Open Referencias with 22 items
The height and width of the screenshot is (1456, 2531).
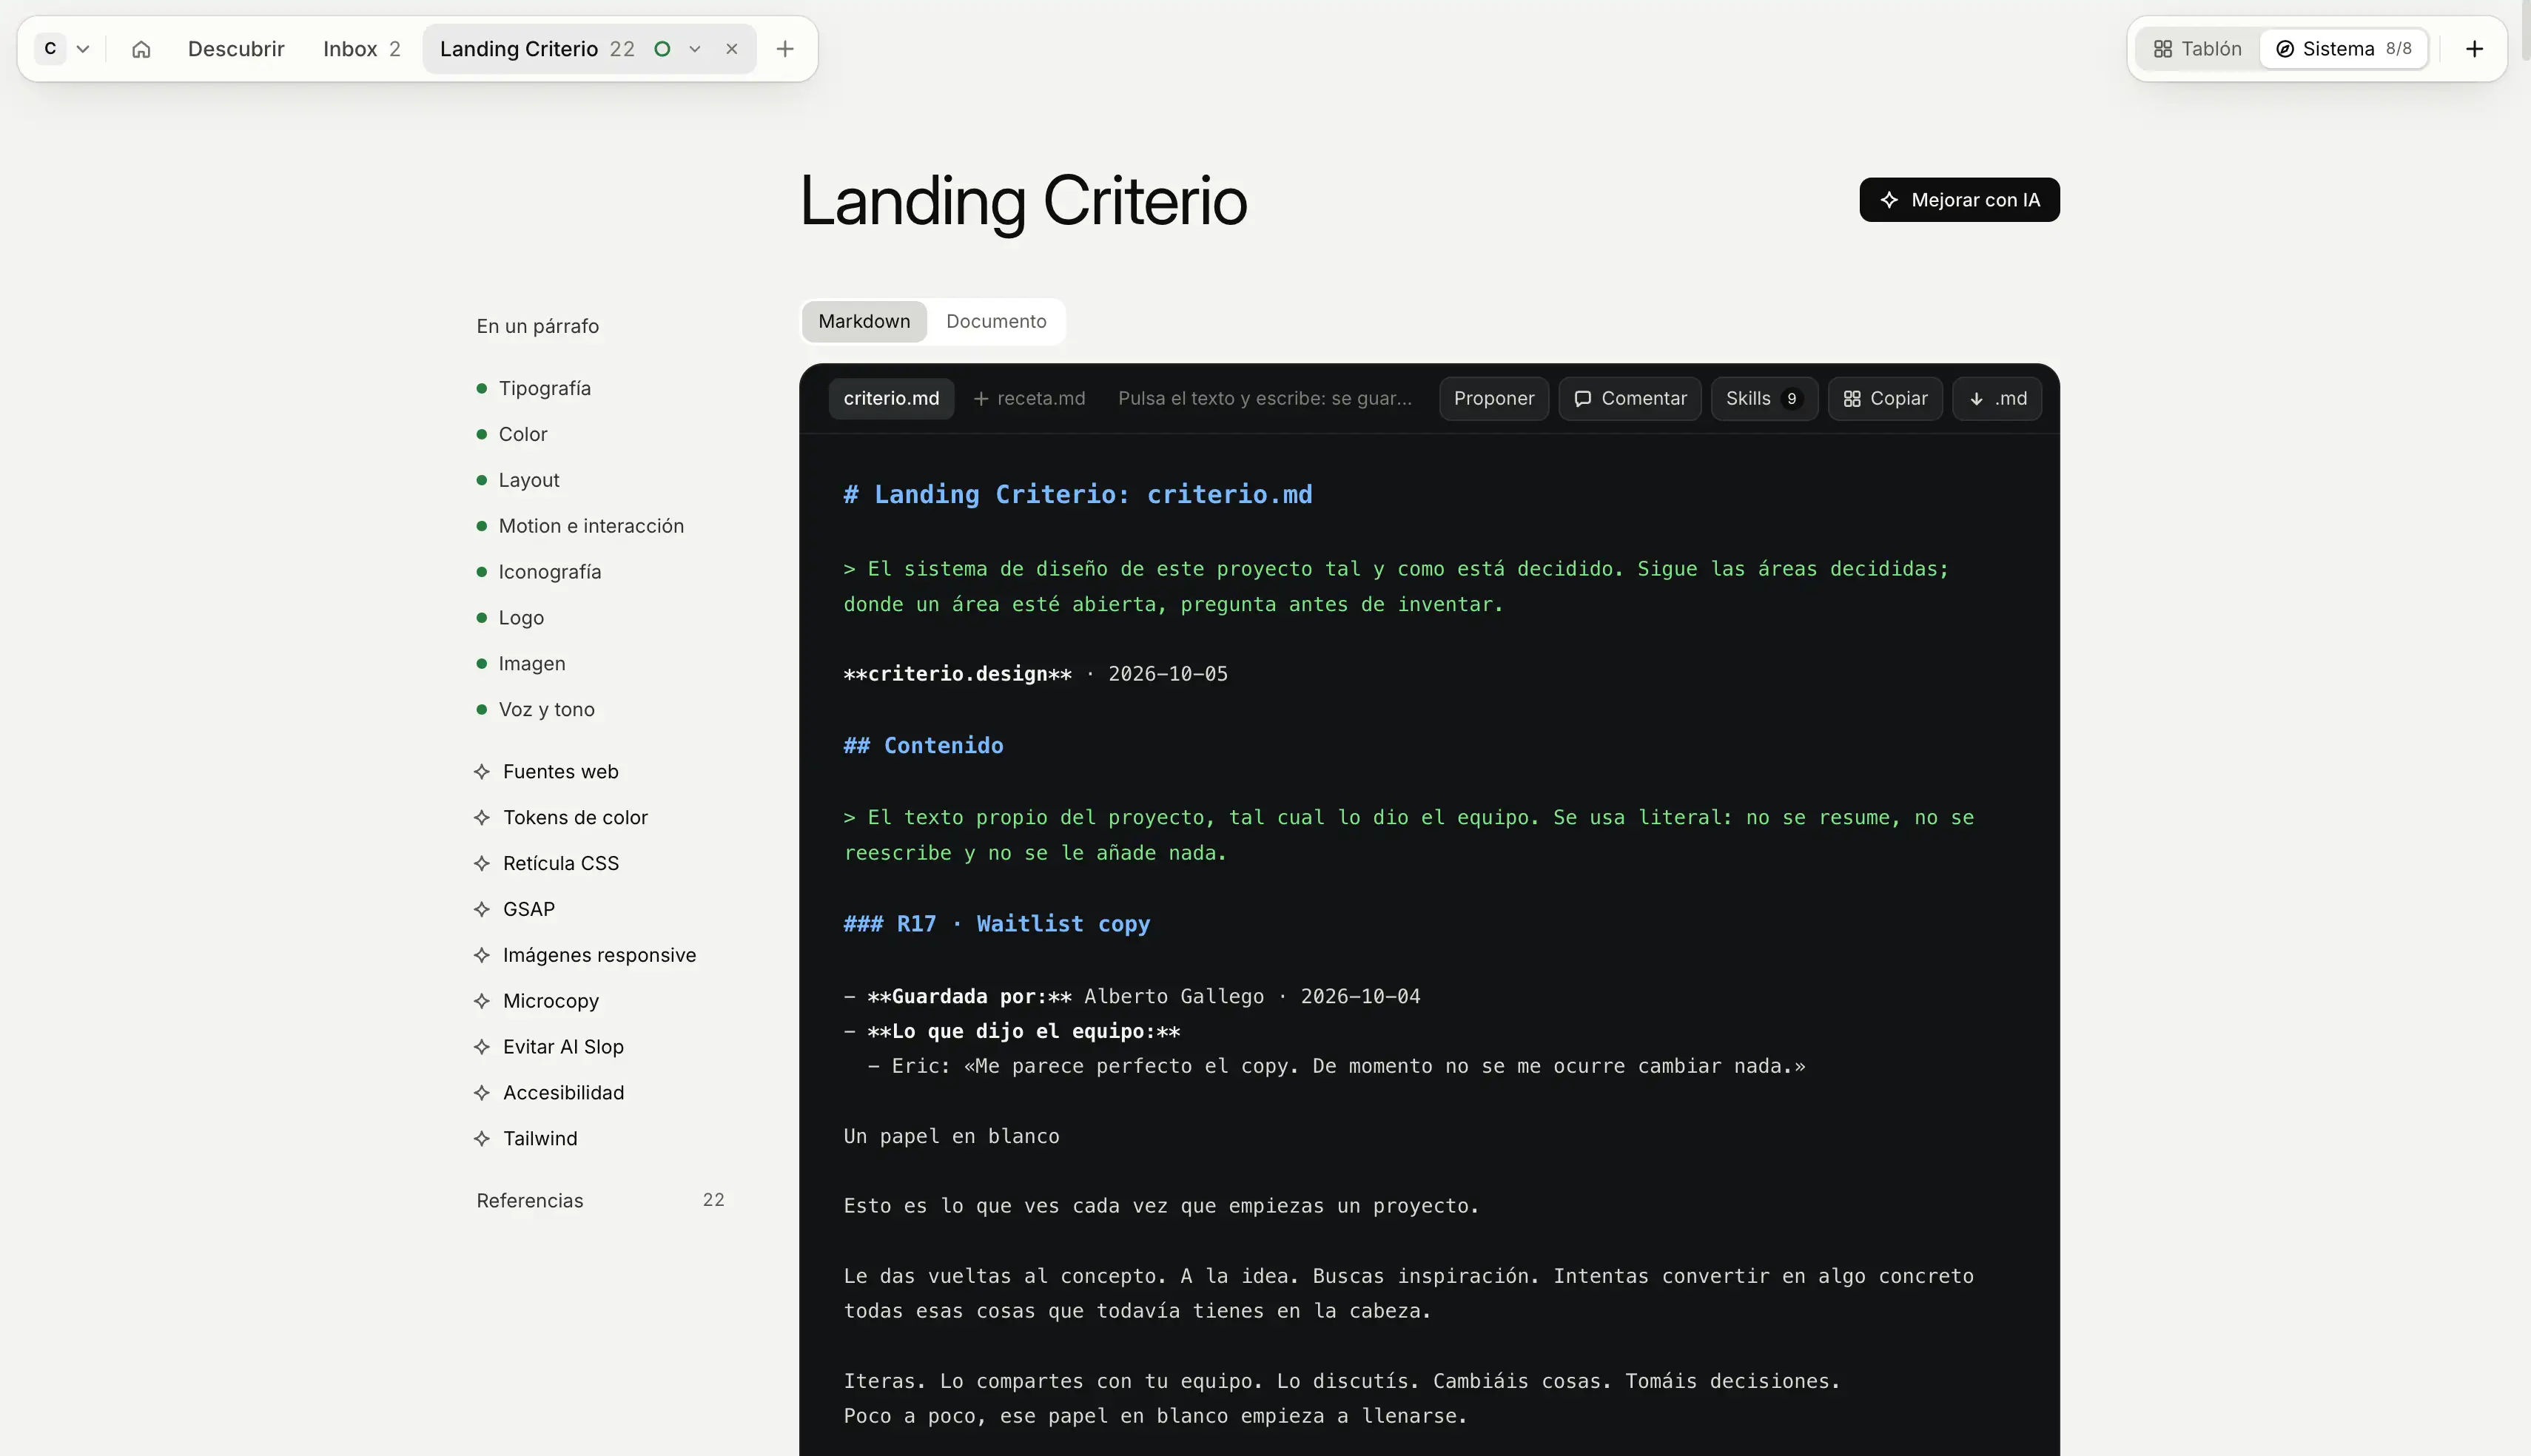pos(600,1200)
